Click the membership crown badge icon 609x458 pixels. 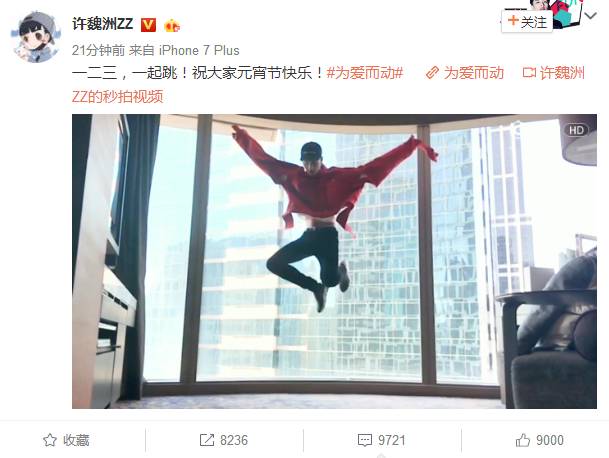[172, 26]
